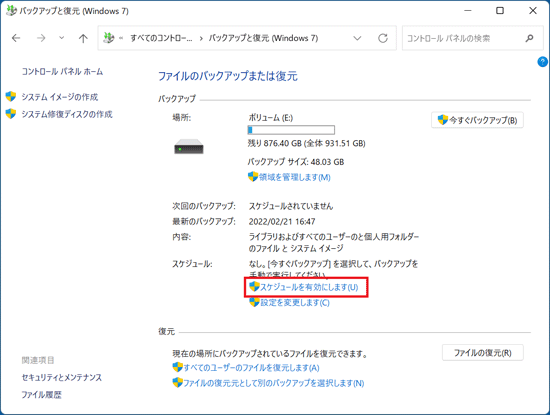Screen dimensions: 550x415
Task: Click the search magnifier icon
Action: (x=529, y=38)
